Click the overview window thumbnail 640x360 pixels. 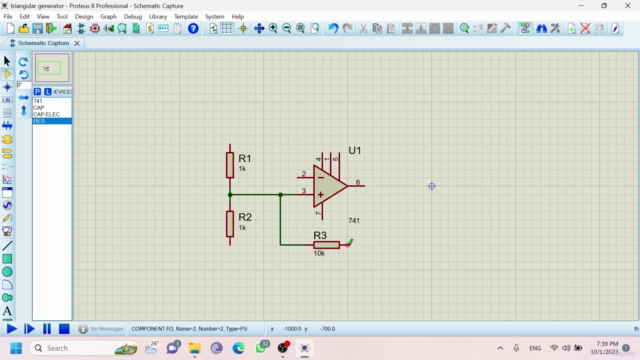point(52,68)
